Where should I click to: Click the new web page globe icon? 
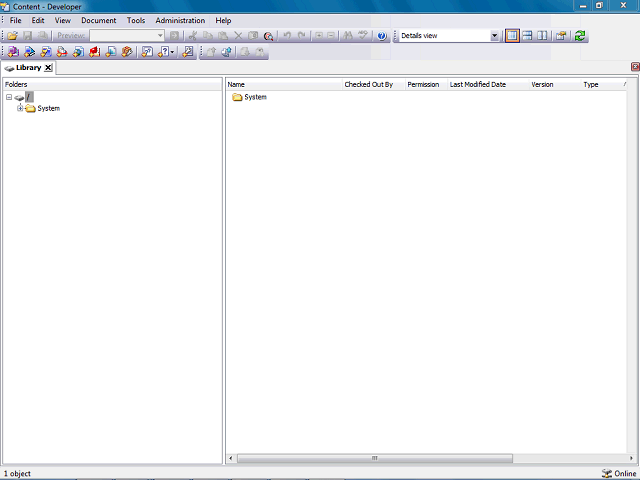(78, 52)
